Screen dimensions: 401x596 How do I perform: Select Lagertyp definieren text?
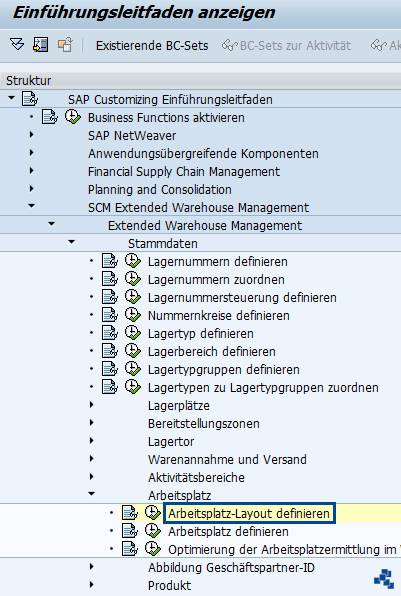point(201,334)
